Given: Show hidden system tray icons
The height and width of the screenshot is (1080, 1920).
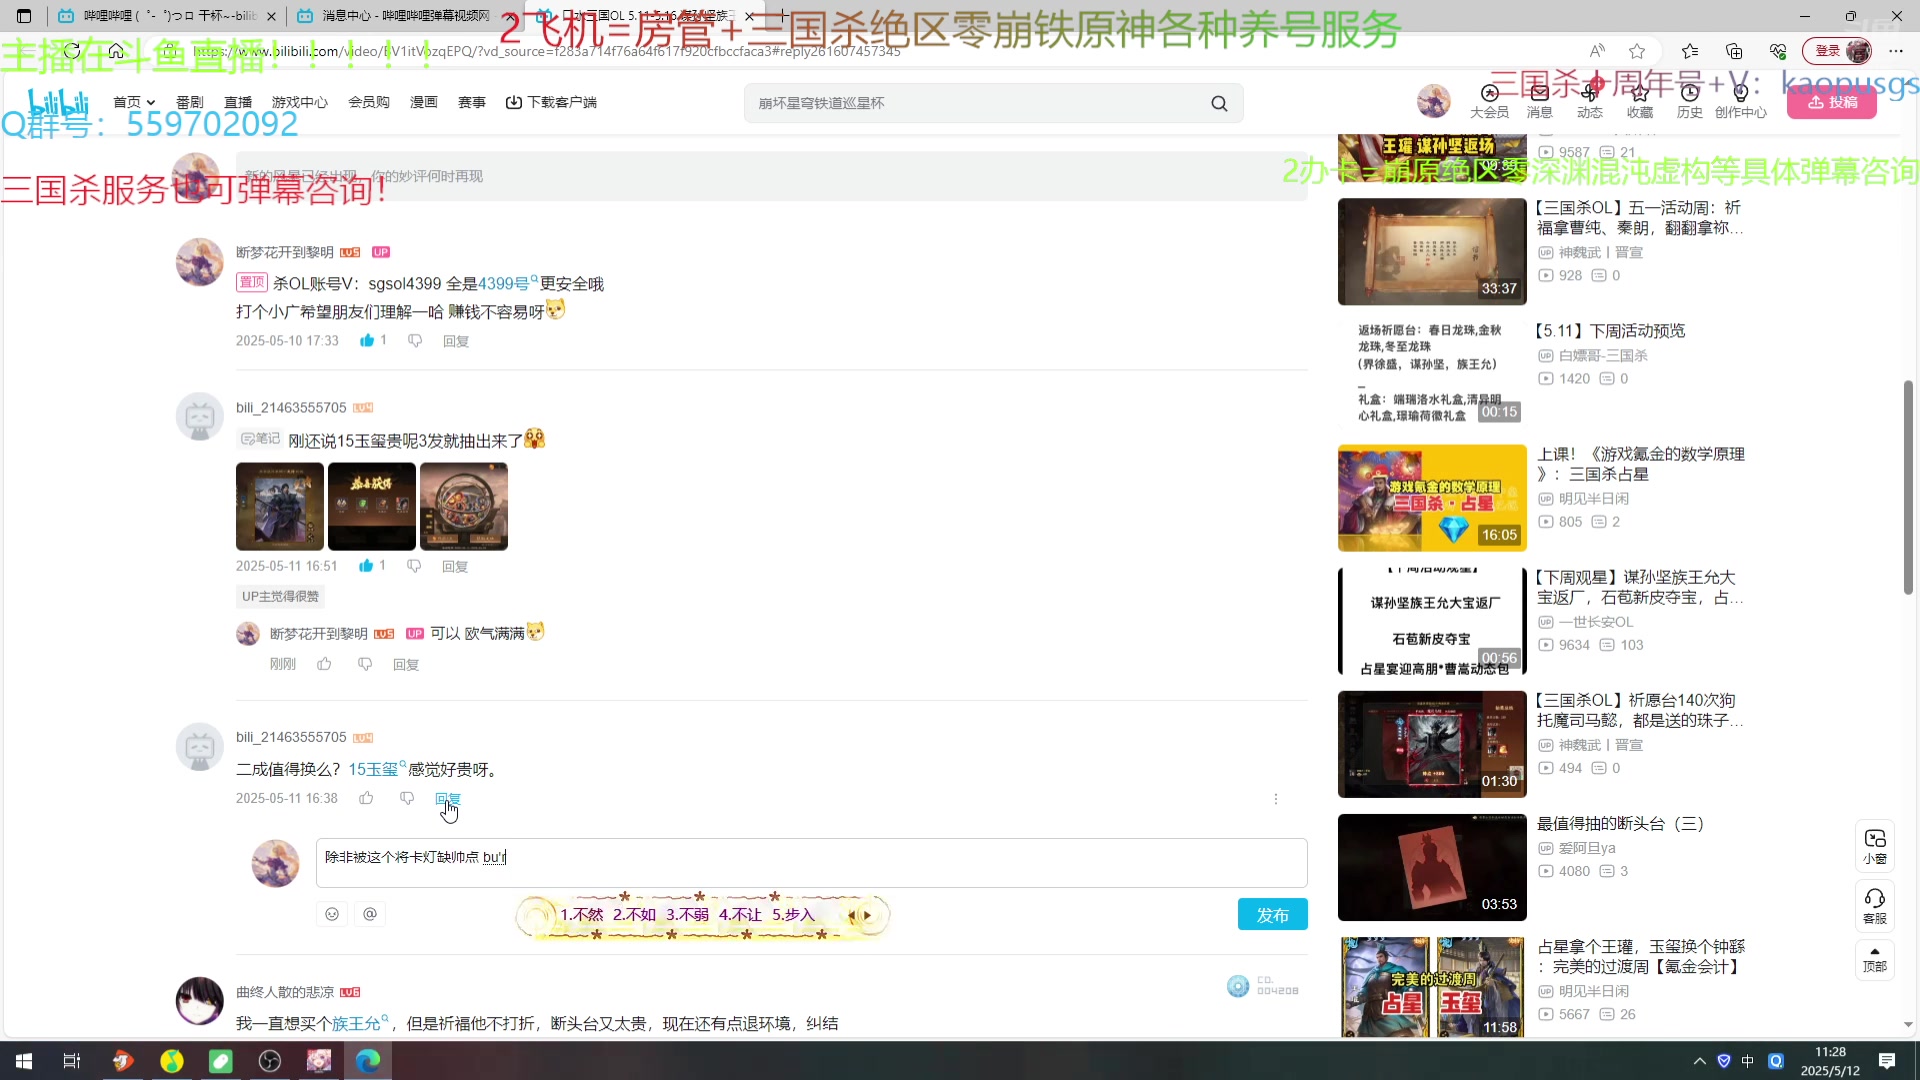Looking at the screenshot, I should pyautogui.click(x=1699, y=1061).
